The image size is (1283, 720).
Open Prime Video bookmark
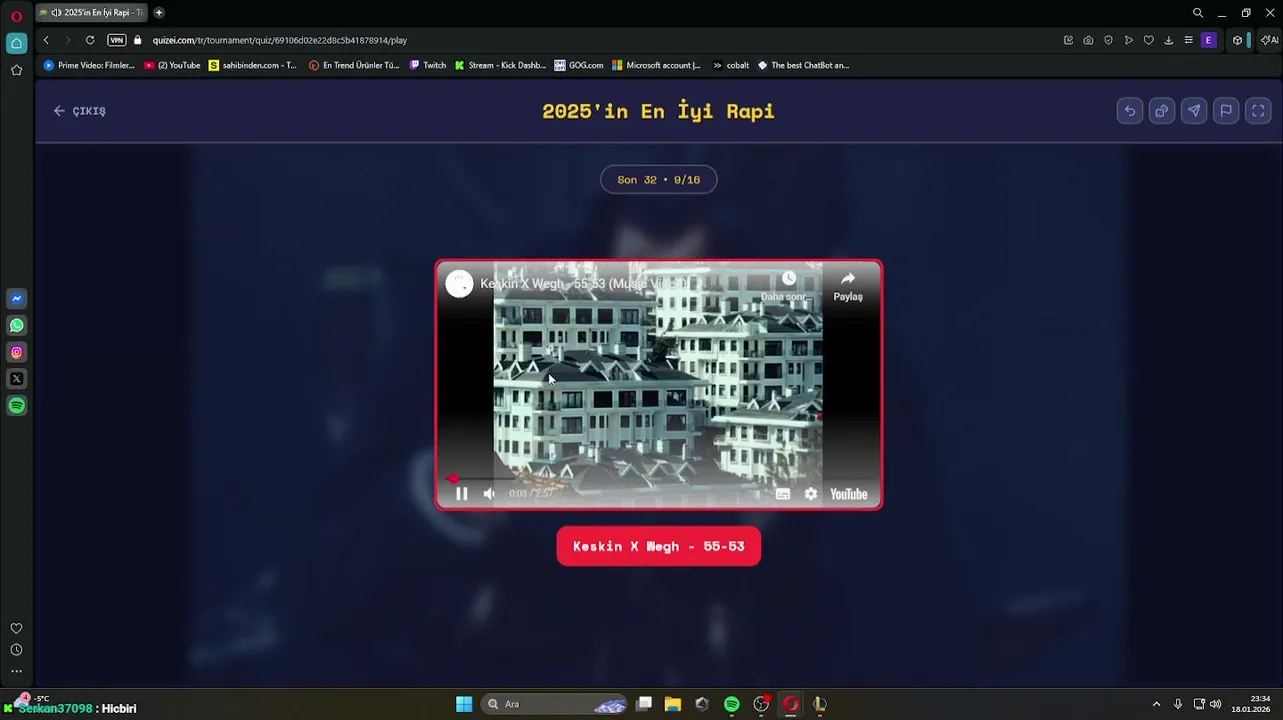click(88, 65)
